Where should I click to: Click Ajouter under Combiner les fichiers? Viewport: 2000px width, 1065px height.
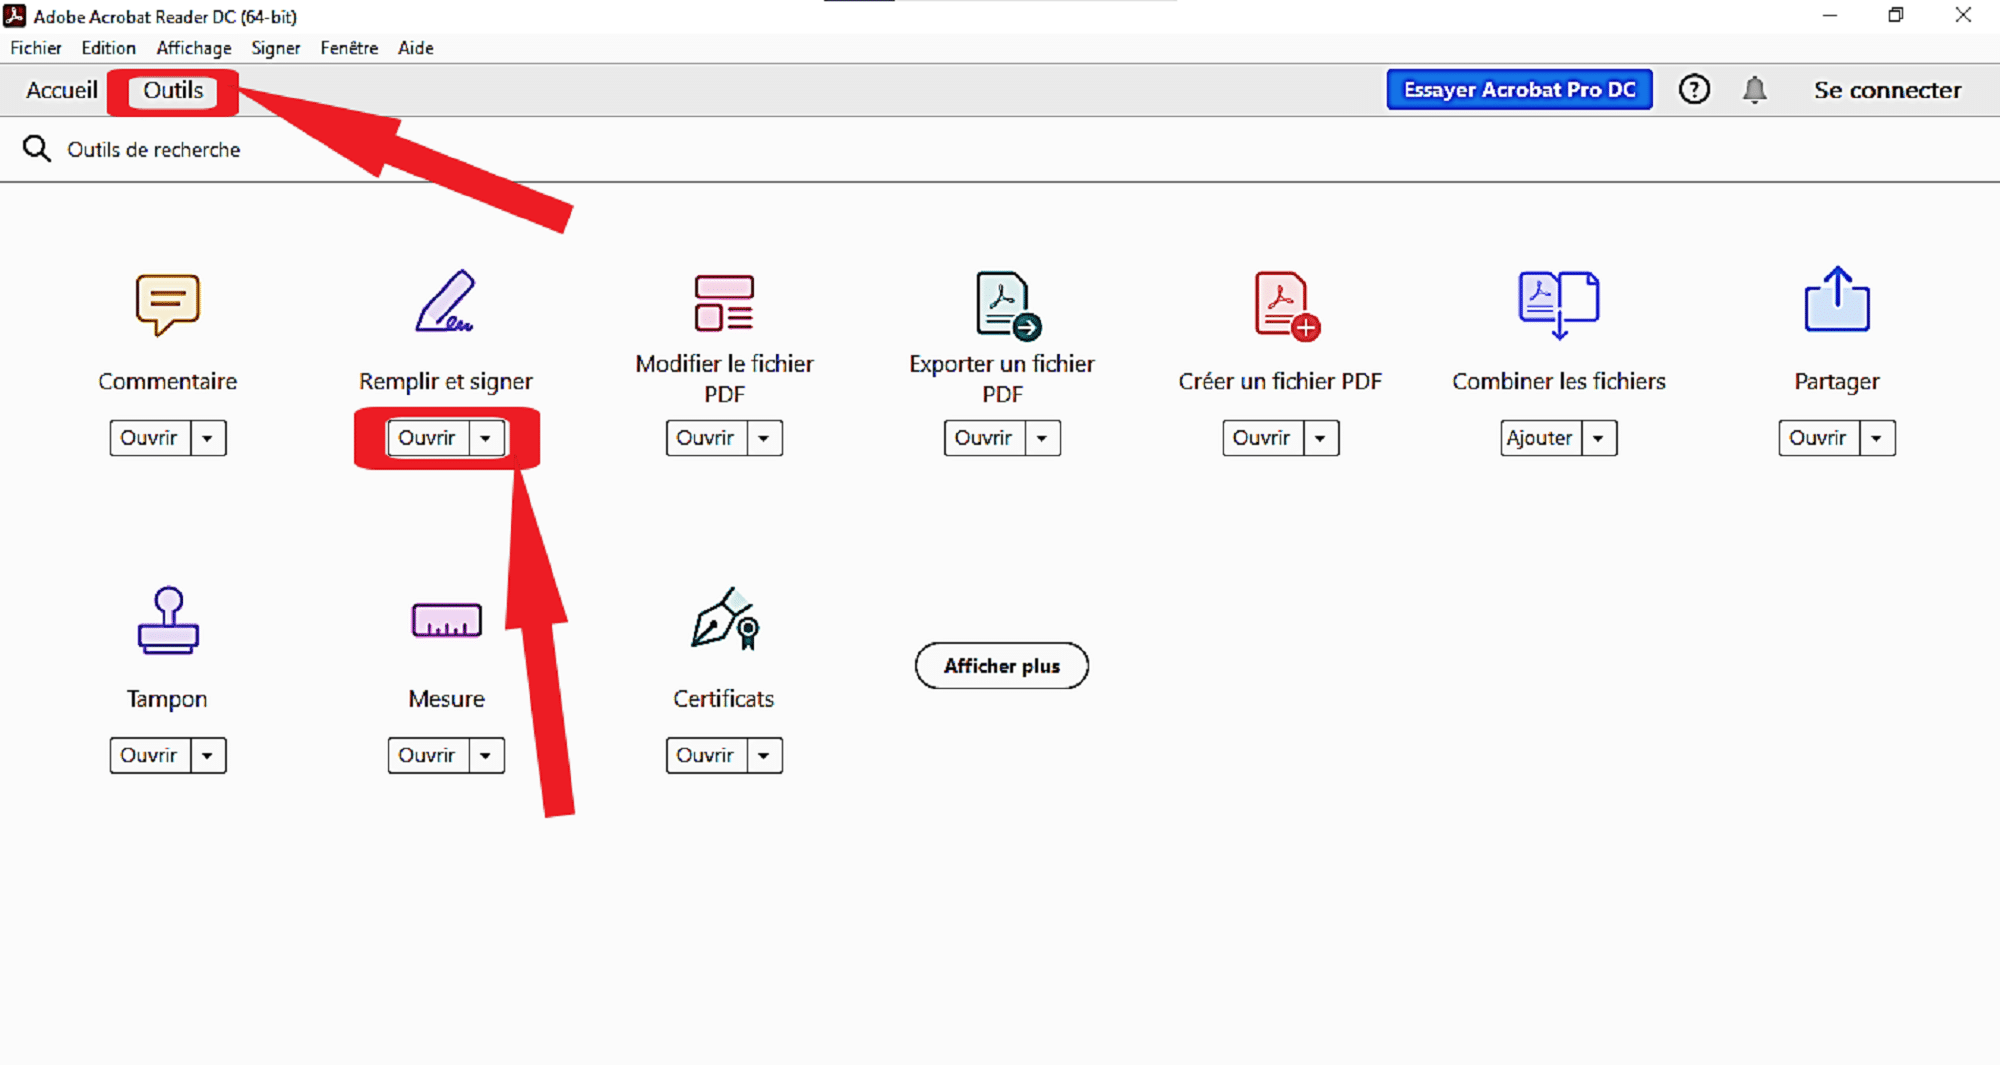click(1541, 438)
